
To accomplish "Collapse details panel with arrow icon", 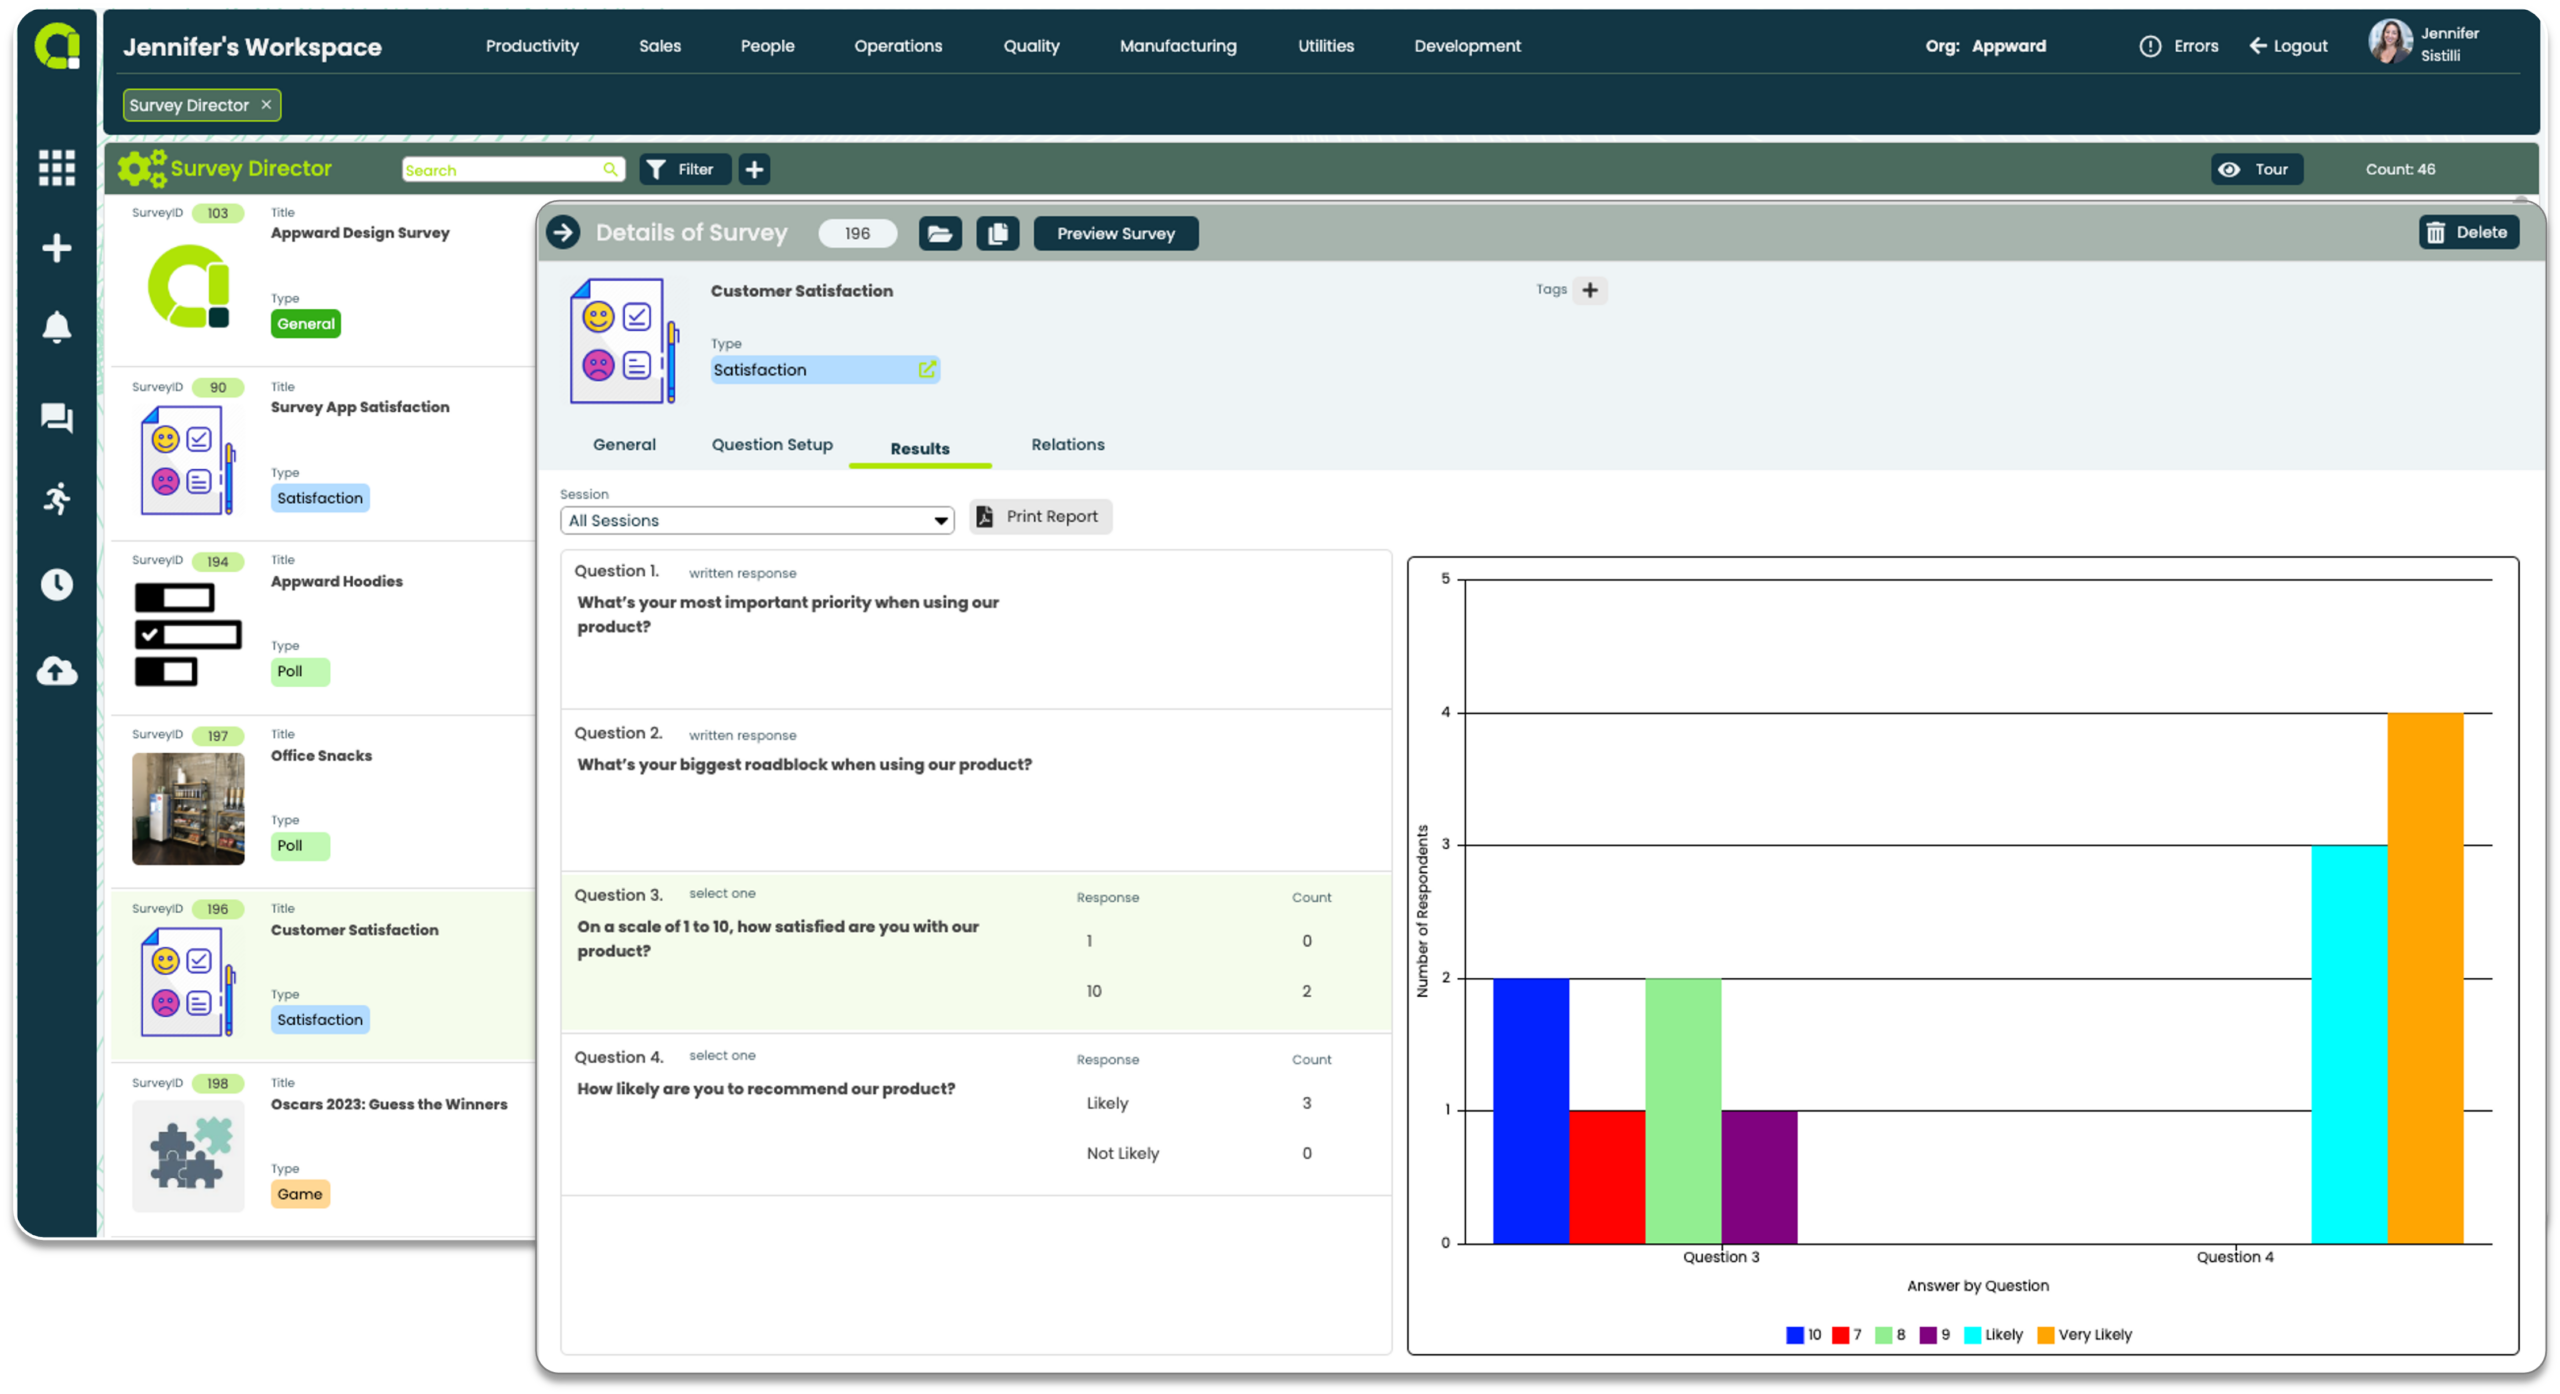I will point(563,233).
